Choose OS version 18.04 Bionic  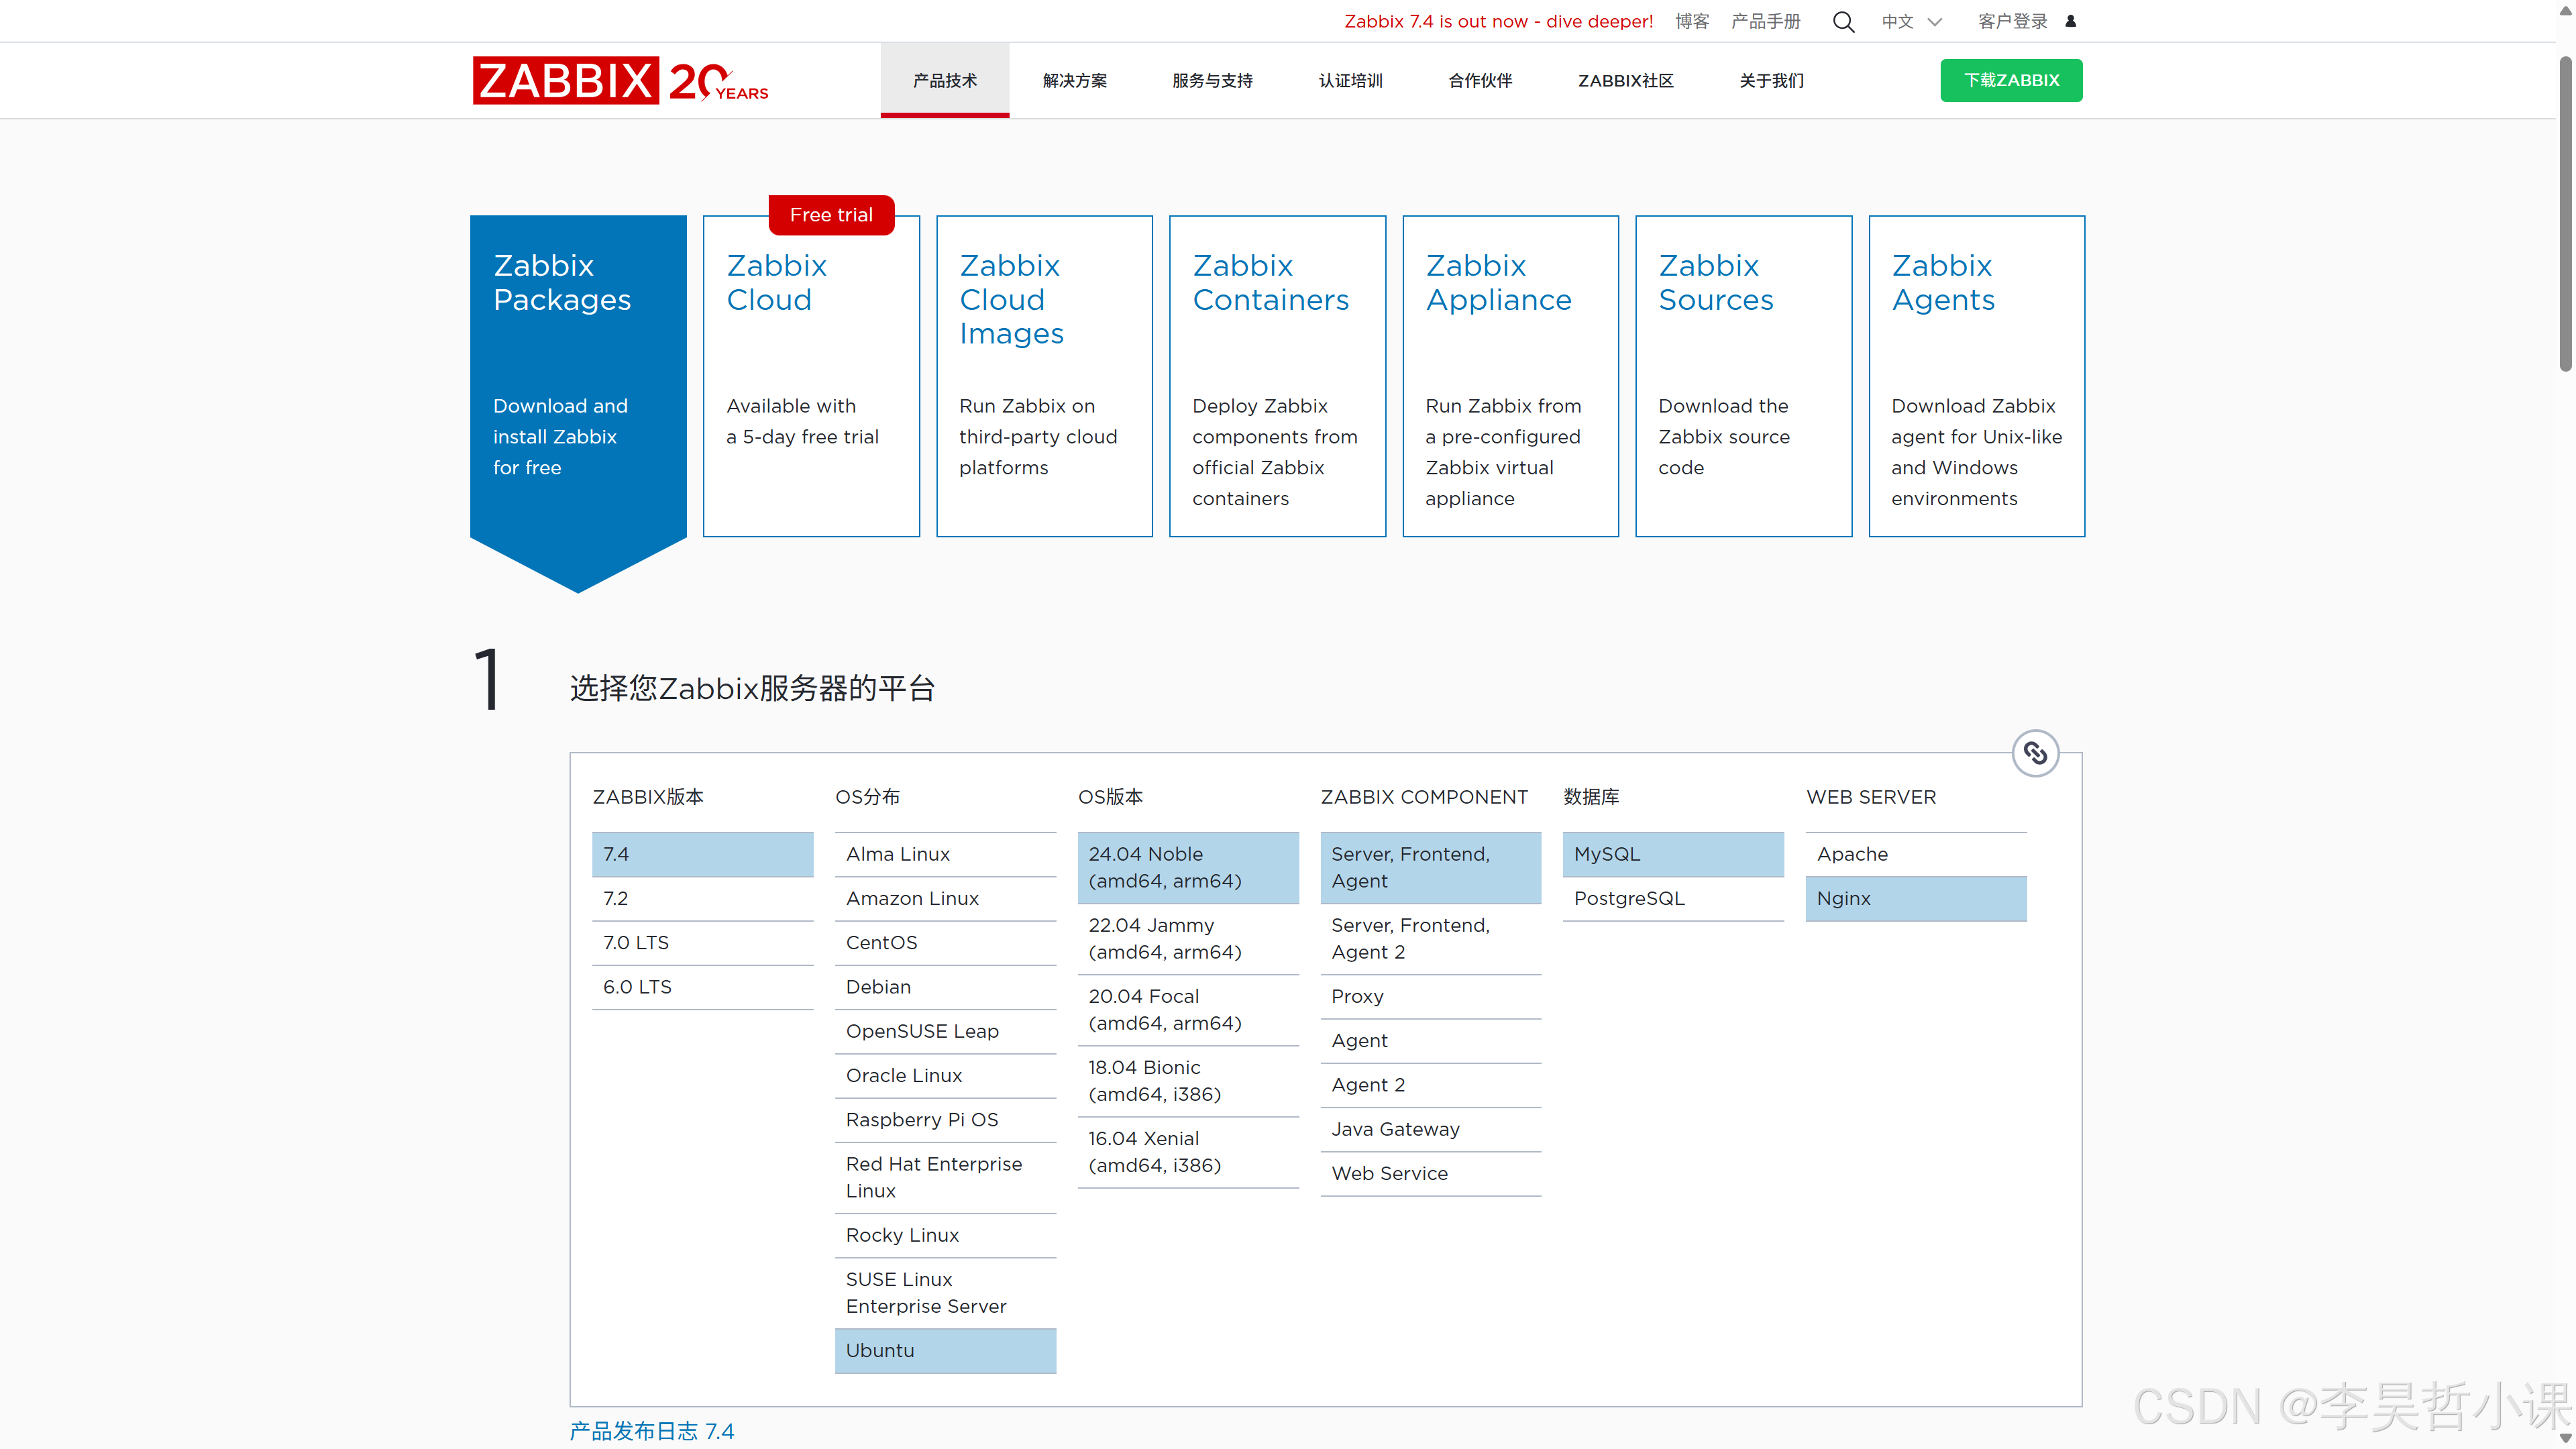[x=1188, y=1081]
